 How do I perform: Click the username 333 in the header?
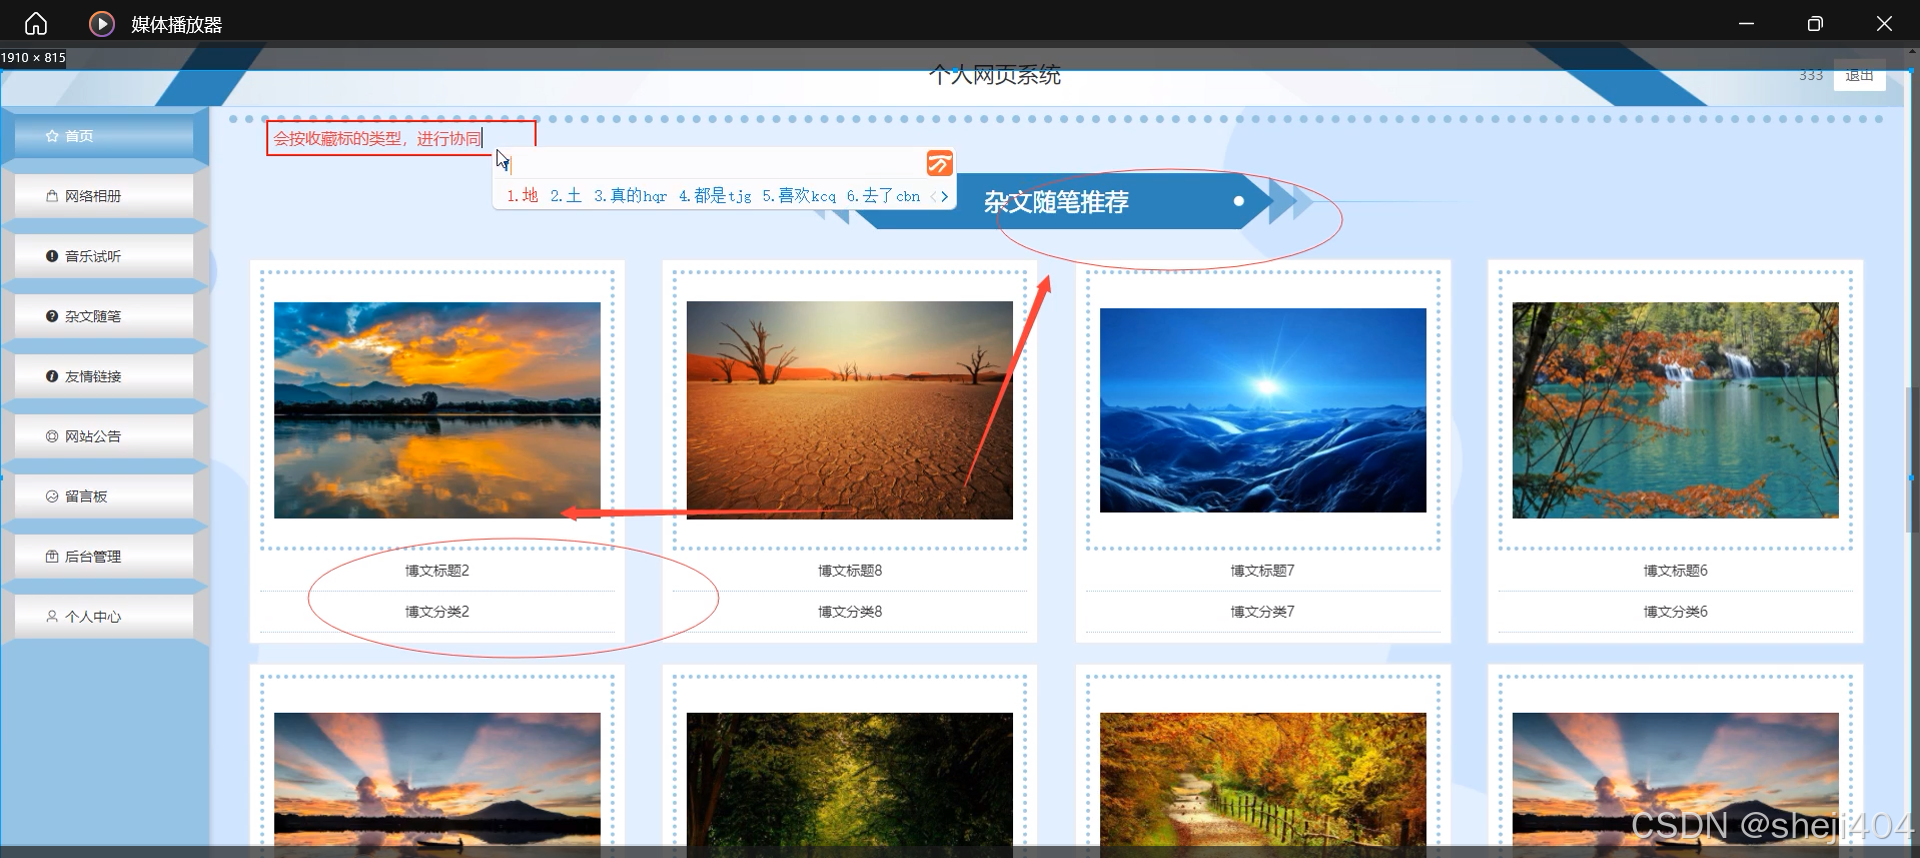point(1811,75)
